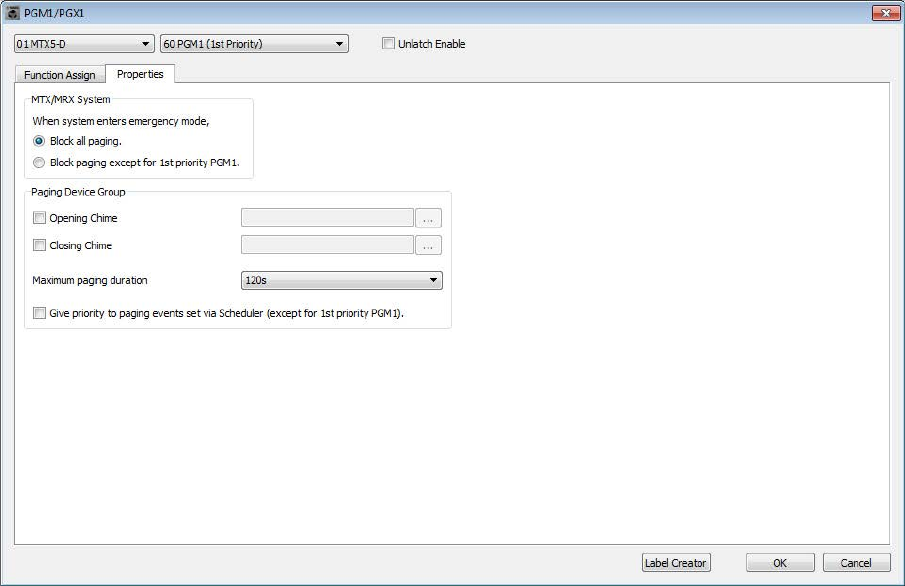
Task: Select Block paging except 1st priority PGM1
Action: (39, 162)
